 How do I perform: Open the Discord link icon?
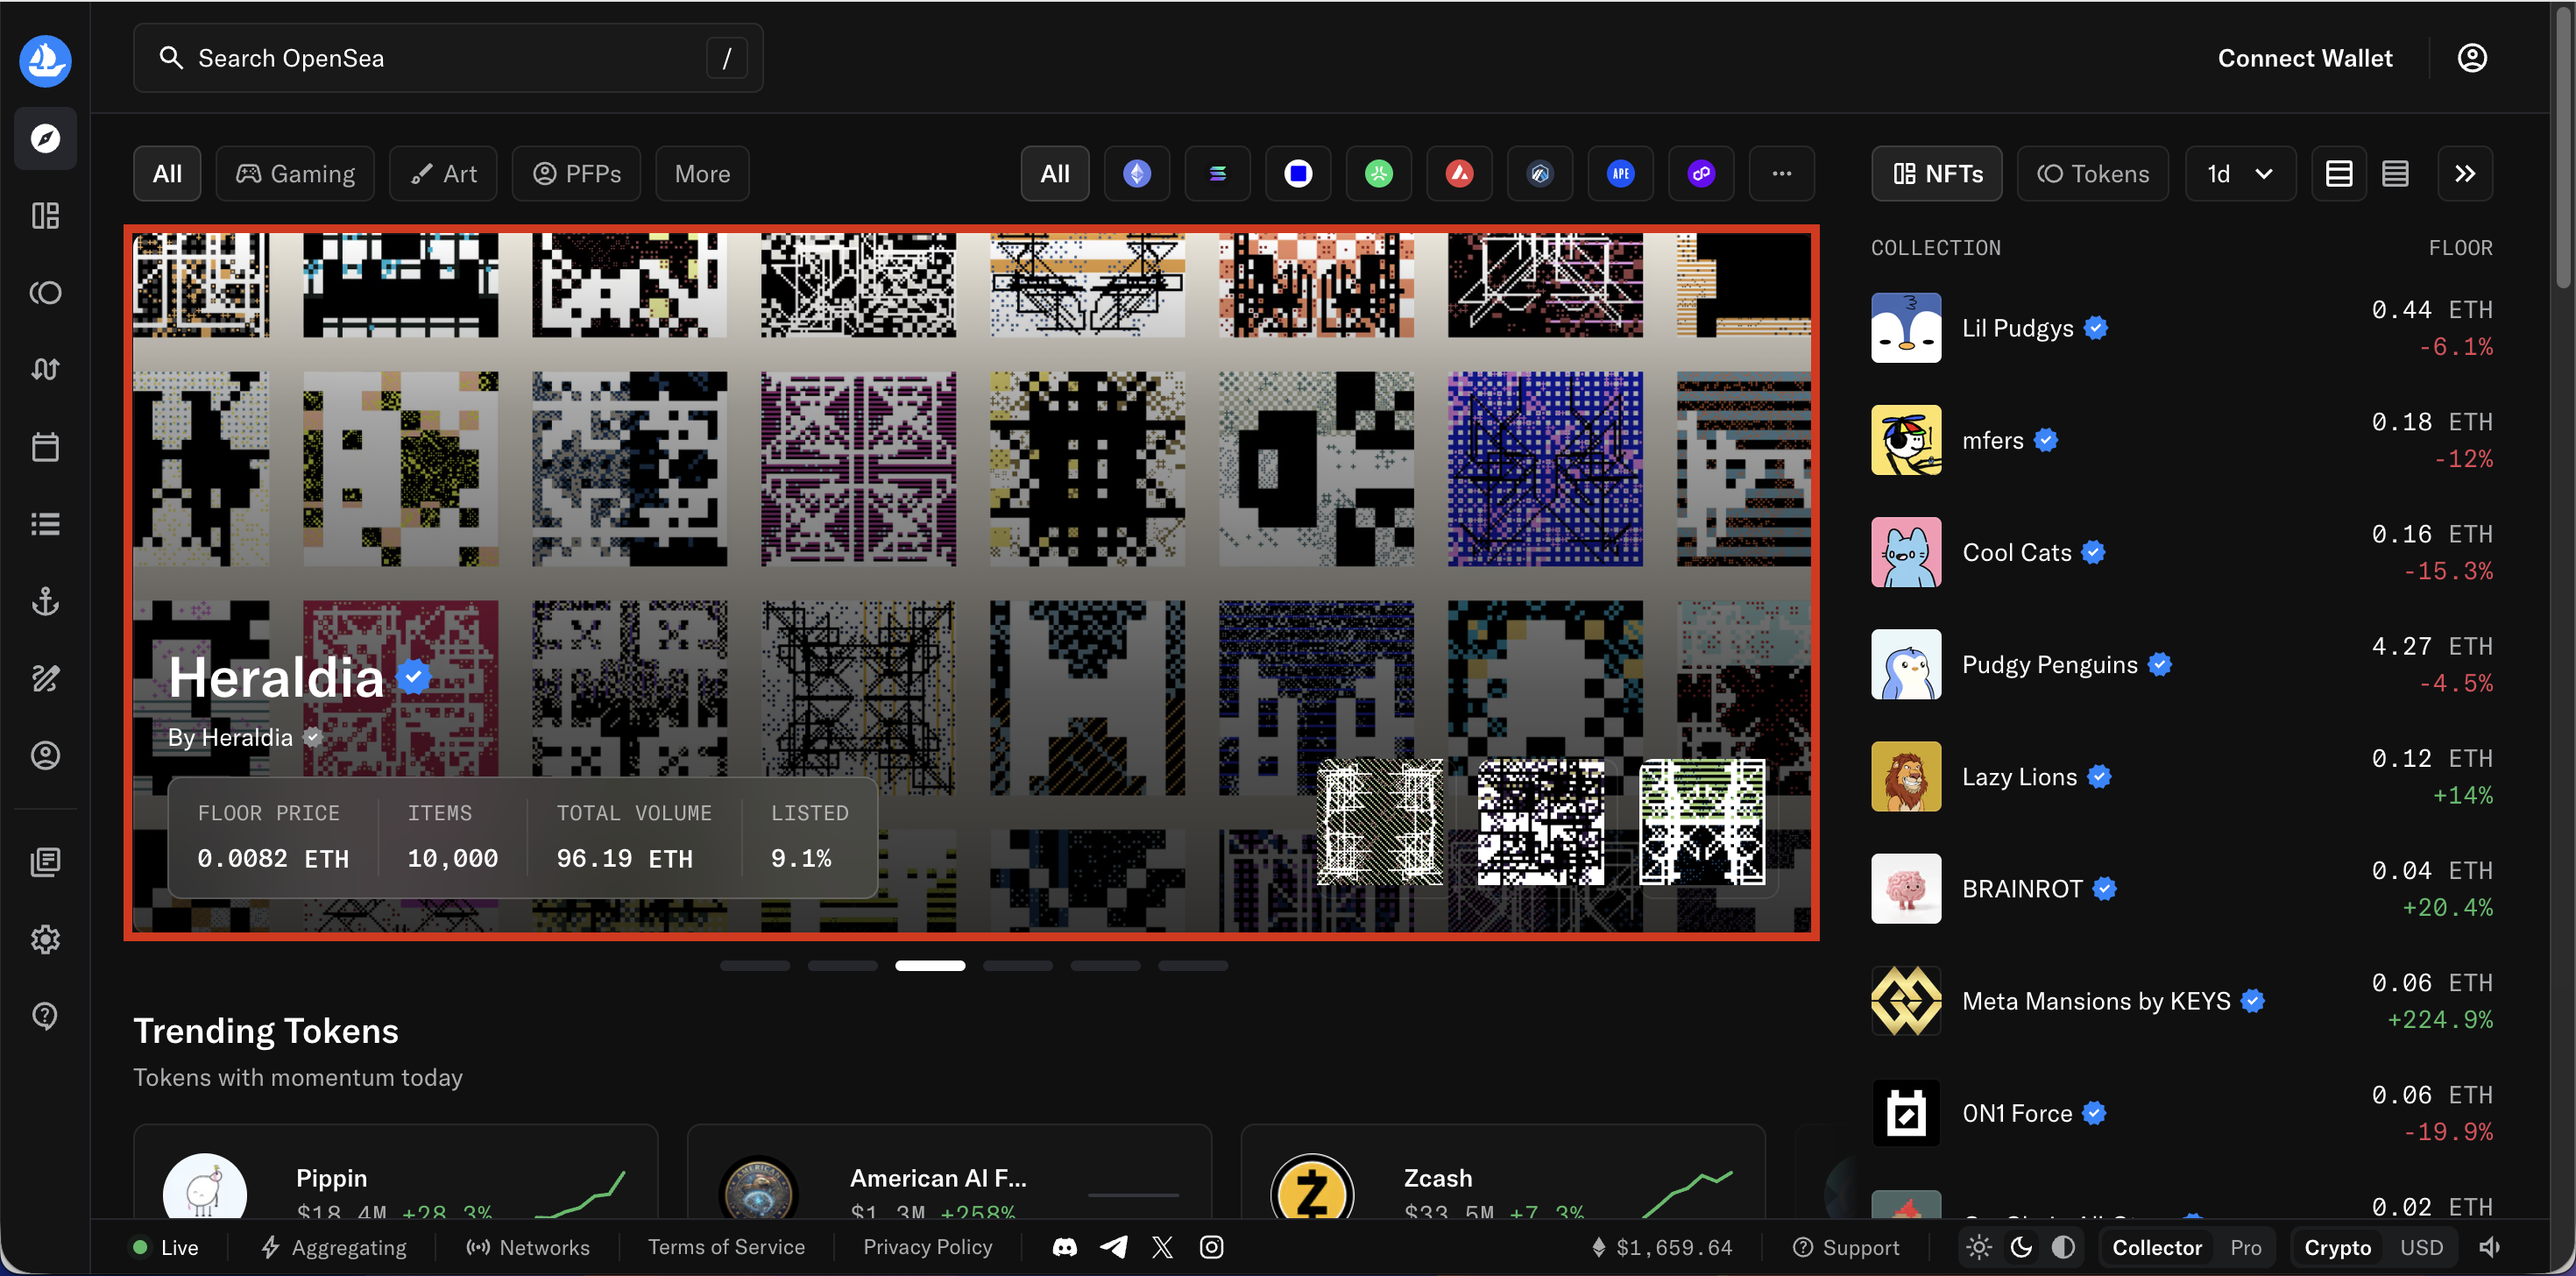coord(1065,1247)
